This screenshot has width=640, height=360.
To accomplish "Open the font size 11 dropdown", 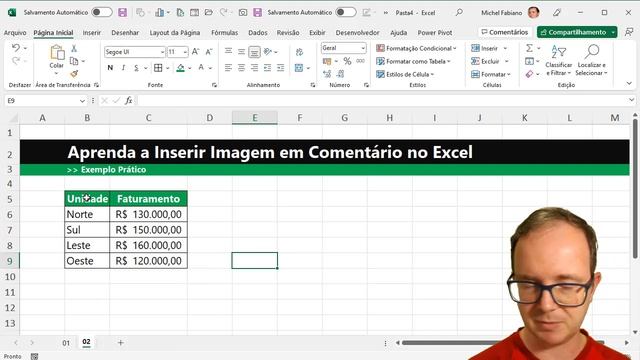I will tap(185, 52).
